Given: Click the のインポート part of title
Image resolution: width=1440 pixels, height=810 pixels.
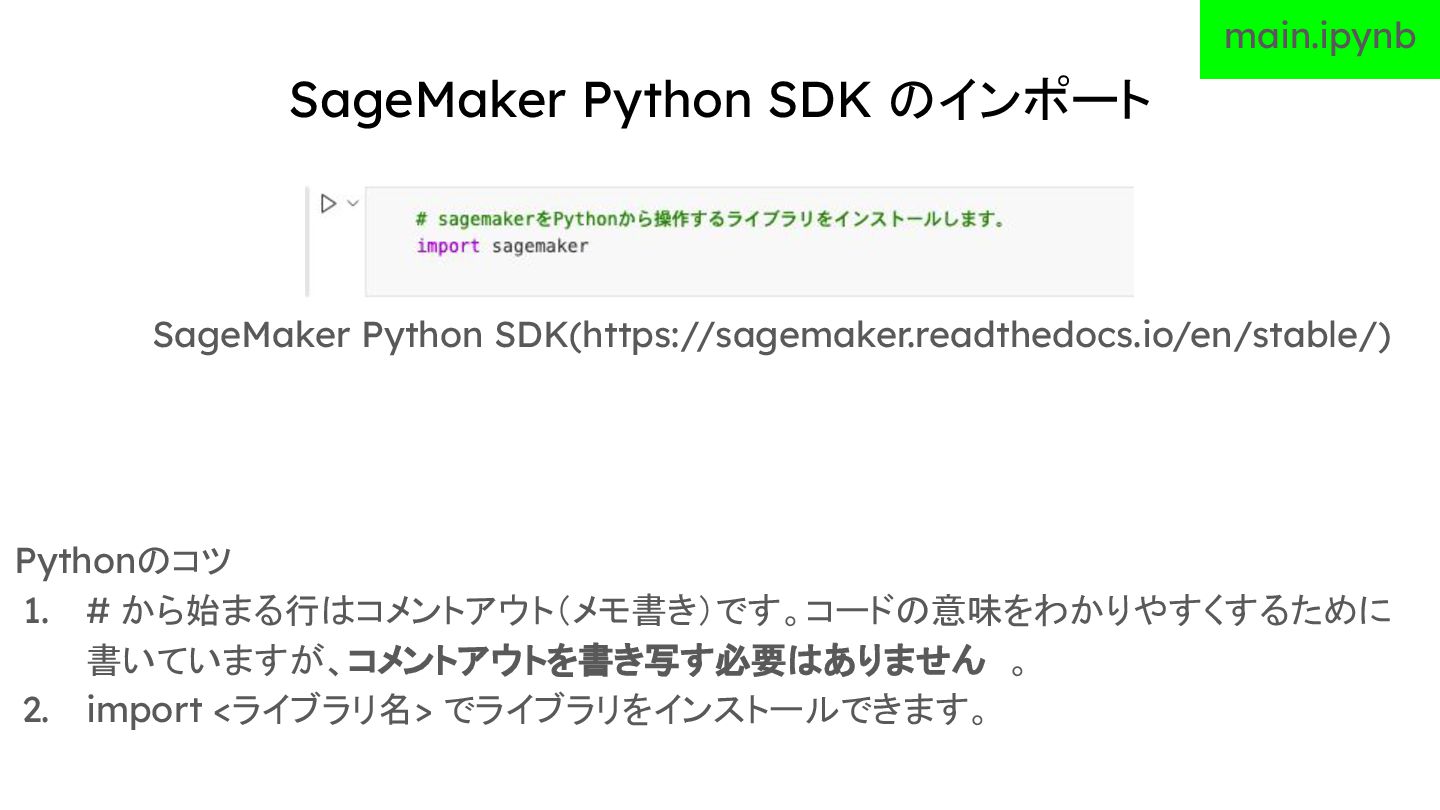Looking at the screenshot, I should [x=1019, y=101].
